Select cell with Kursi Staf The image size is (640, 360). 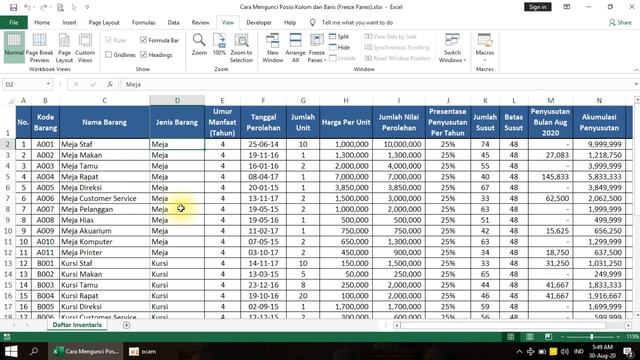(104, 263)
